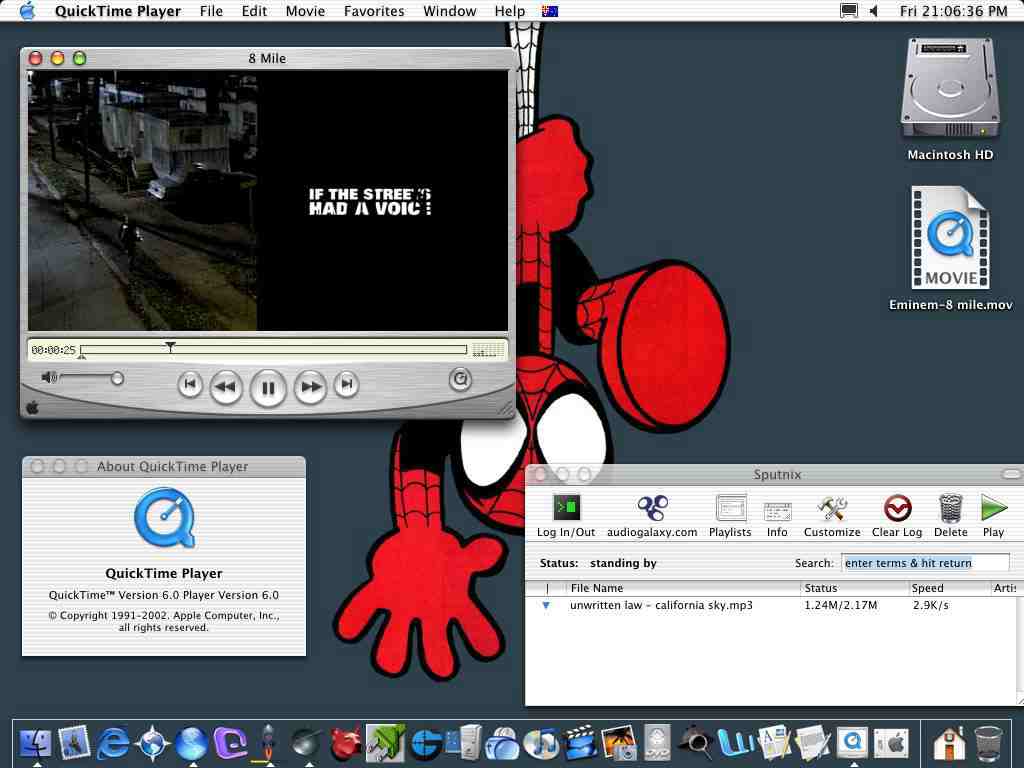Open the Favorites menu
The width and height of the screenshot is (1024, 768).
(x=374, y=11)
